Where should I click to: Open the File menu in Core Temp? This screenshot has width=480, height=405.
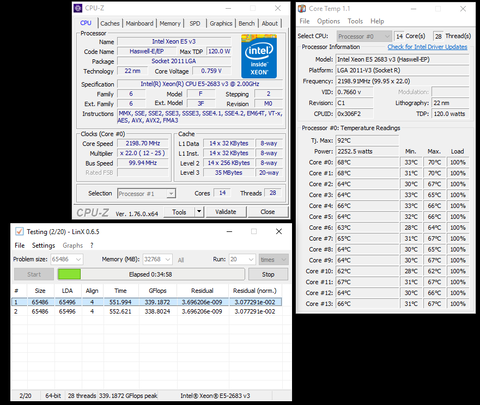tap(304, 21)
